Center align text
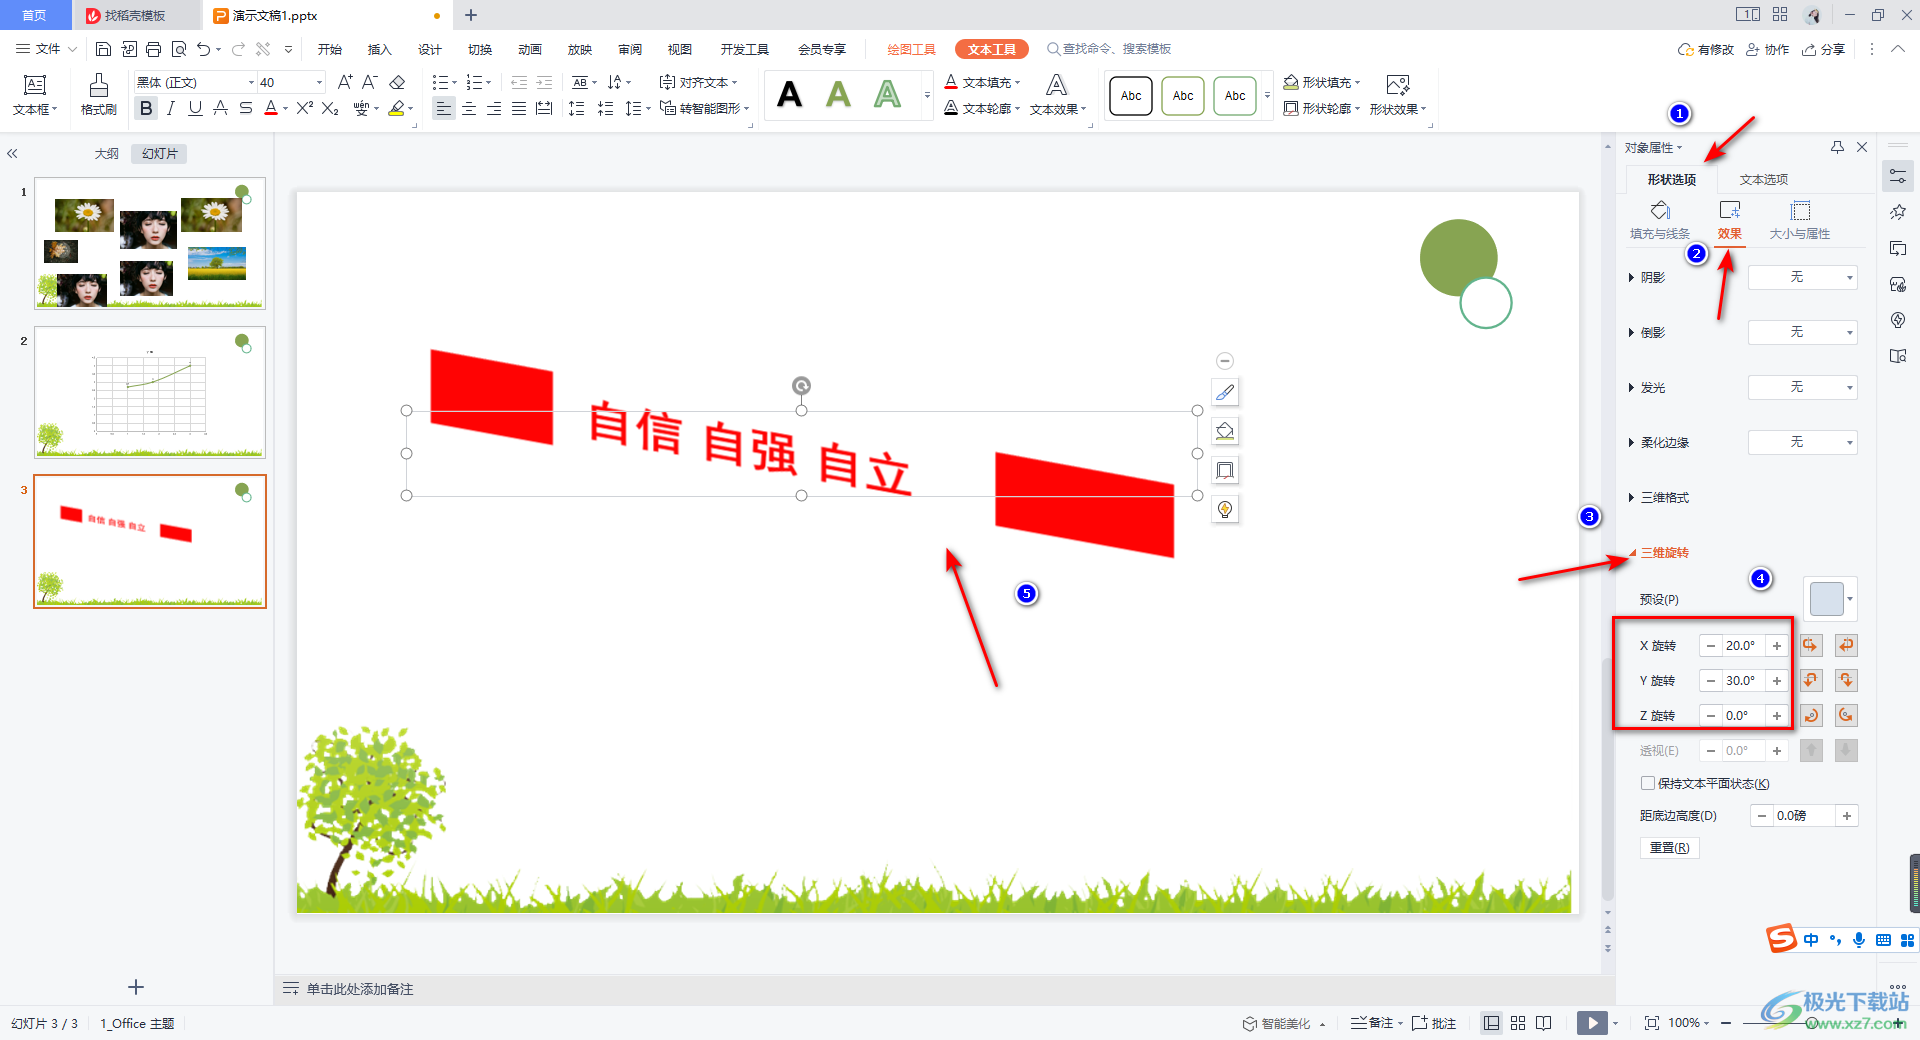1920x1040 pixels. pyautogui.click(x=469, y=108)
